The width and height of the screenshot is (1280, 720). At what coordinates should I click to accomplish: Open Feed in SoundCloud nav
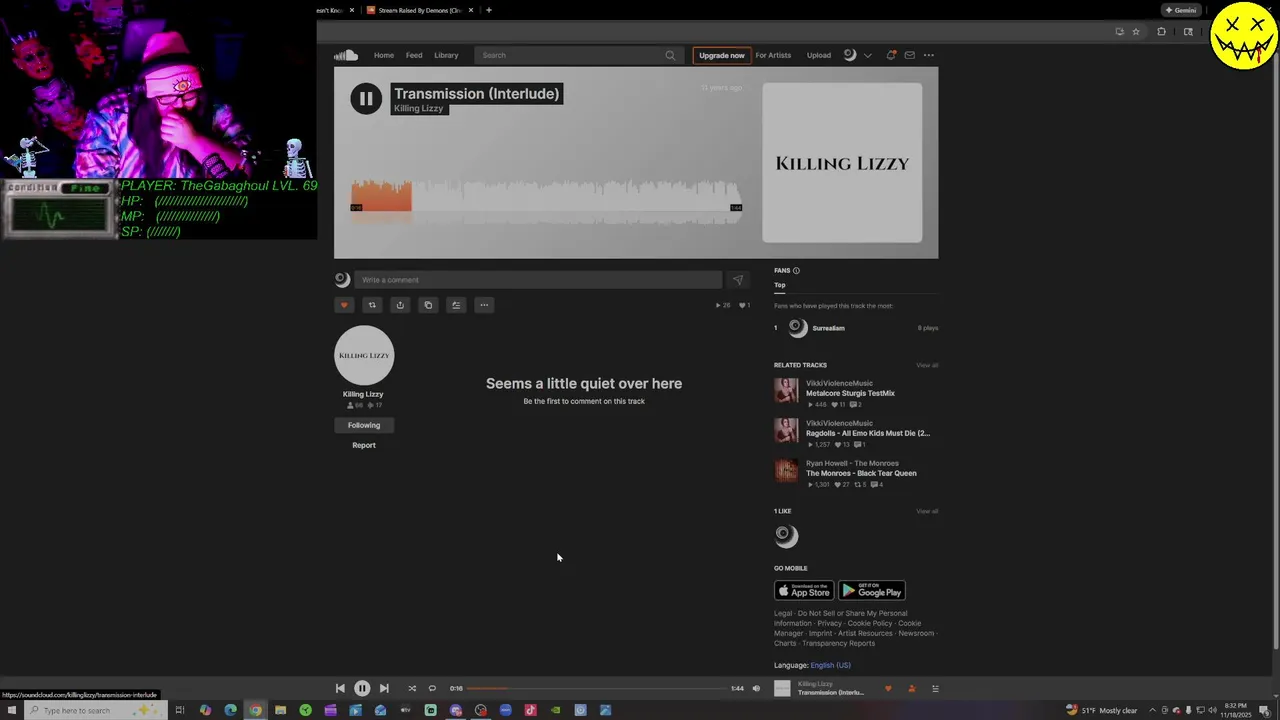tap(414, 55)
